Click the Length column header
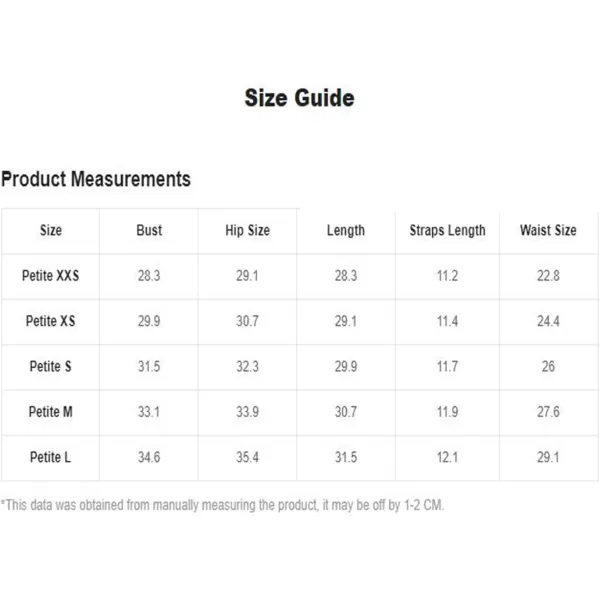Screen dimensions: 600x600 pyautogui.click(x=346, y=231)
